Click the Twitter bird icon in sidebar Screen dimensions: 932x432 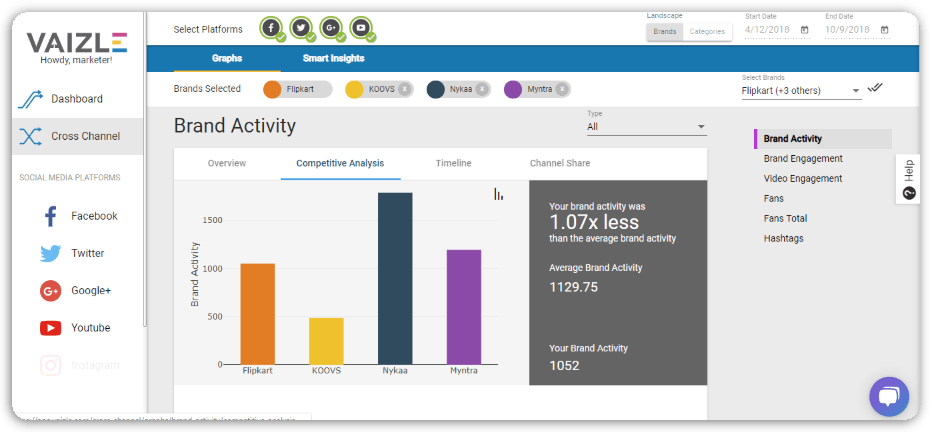51,254
